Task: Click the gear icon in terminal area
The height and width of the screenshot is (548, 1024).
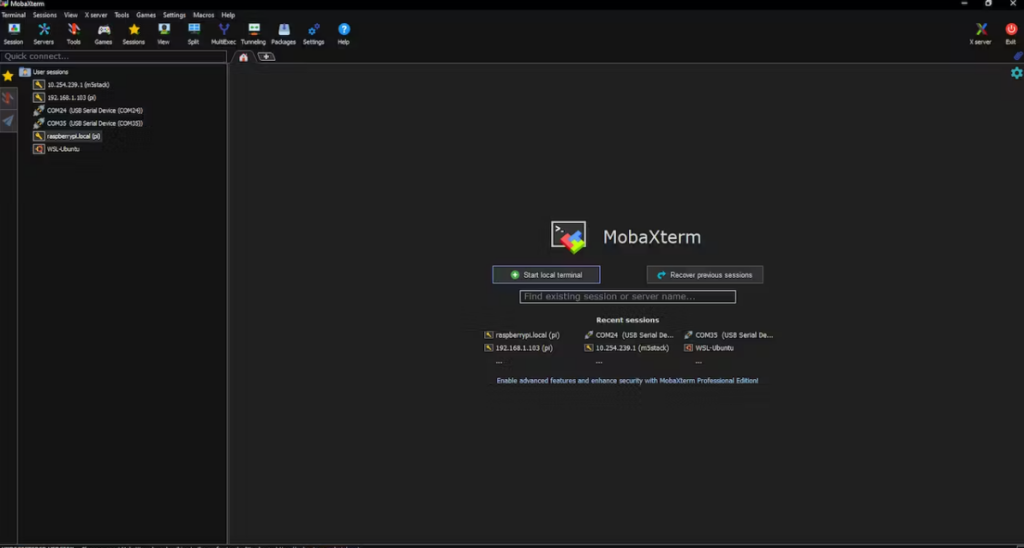Action: click(1016, 73)
